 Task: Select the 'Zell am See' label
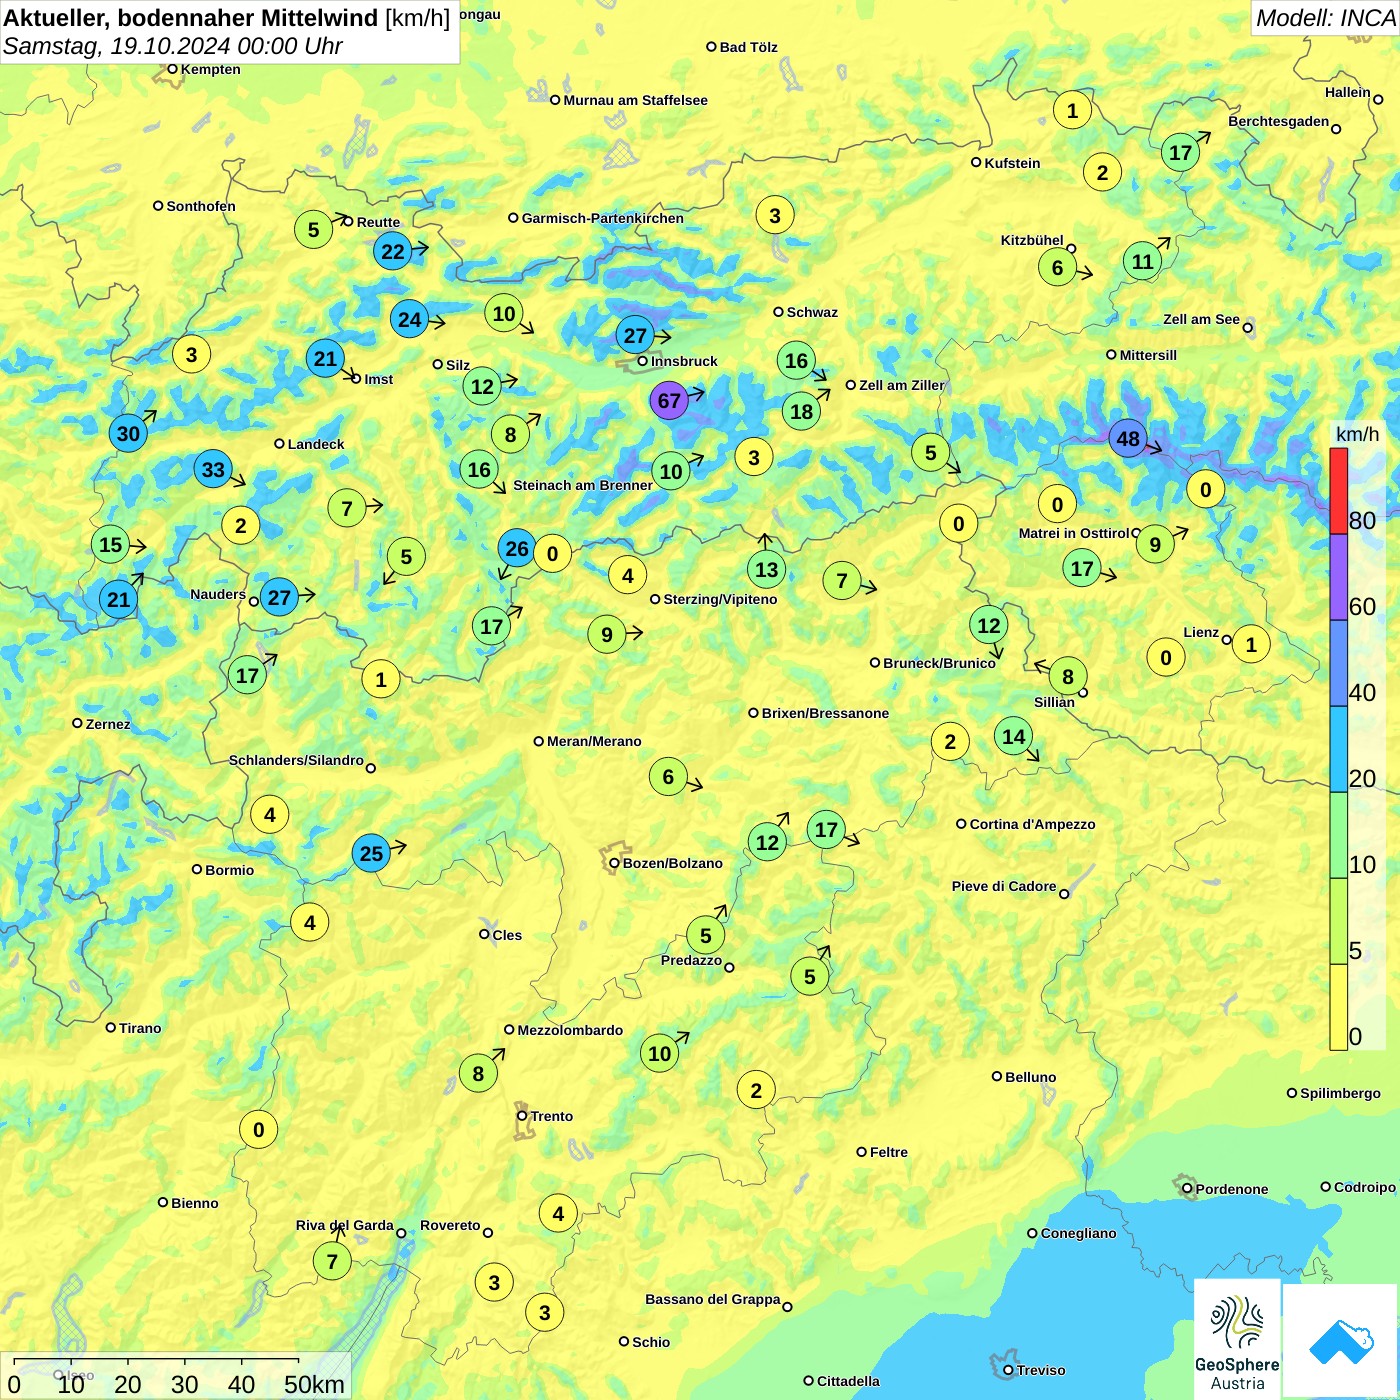tap(1201, 319)
